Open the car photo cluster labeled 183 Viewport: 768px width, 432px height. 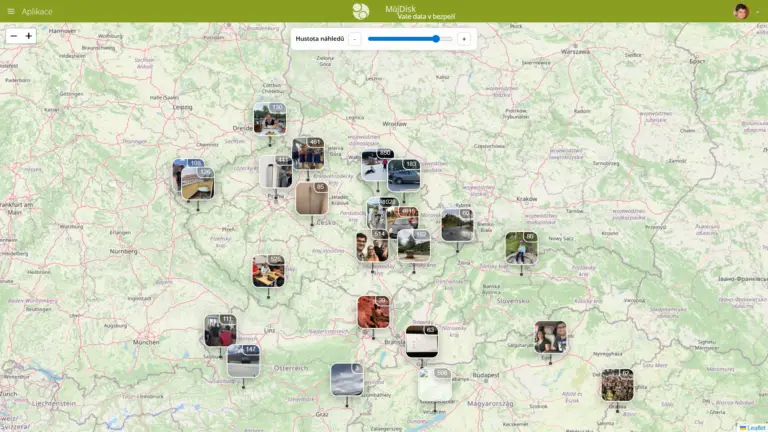[404, 175]
